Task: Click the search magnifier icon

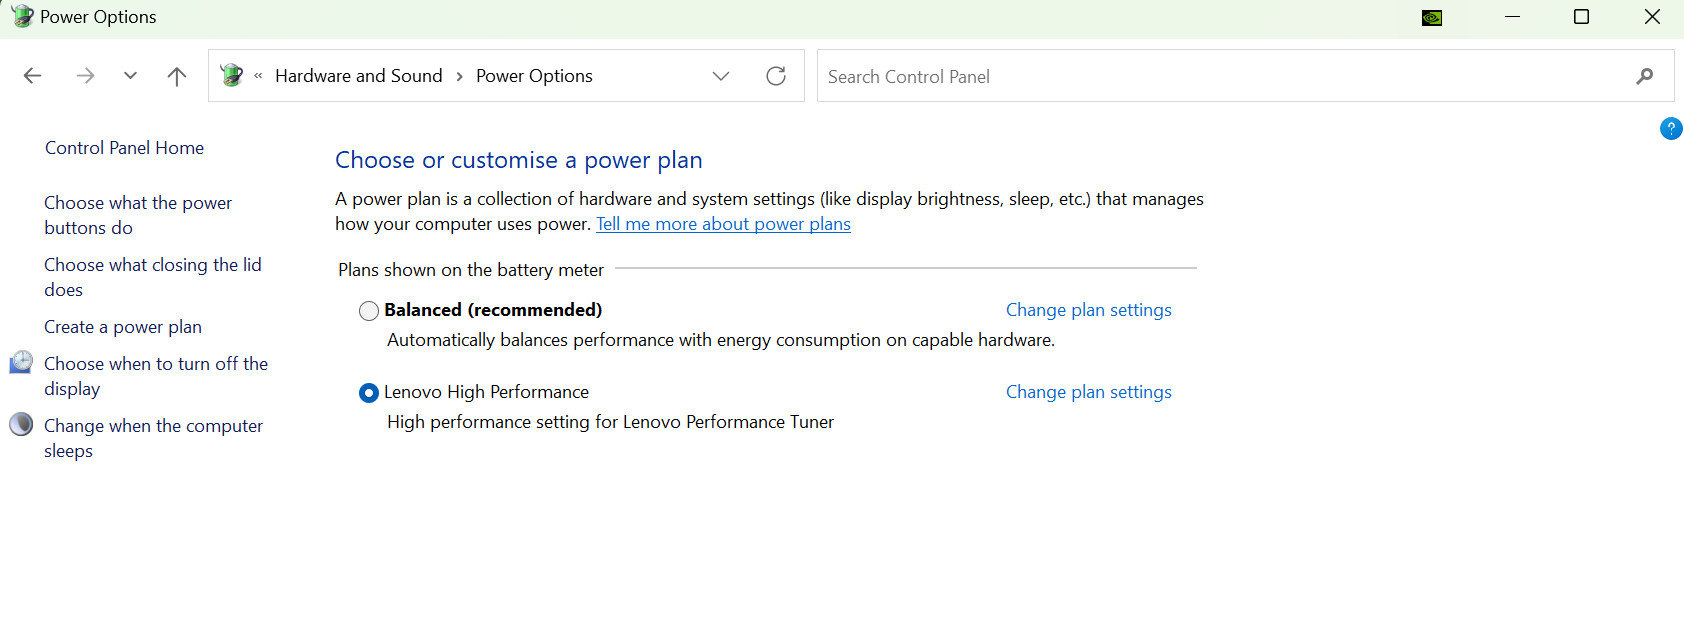Action: (1645, 76)
